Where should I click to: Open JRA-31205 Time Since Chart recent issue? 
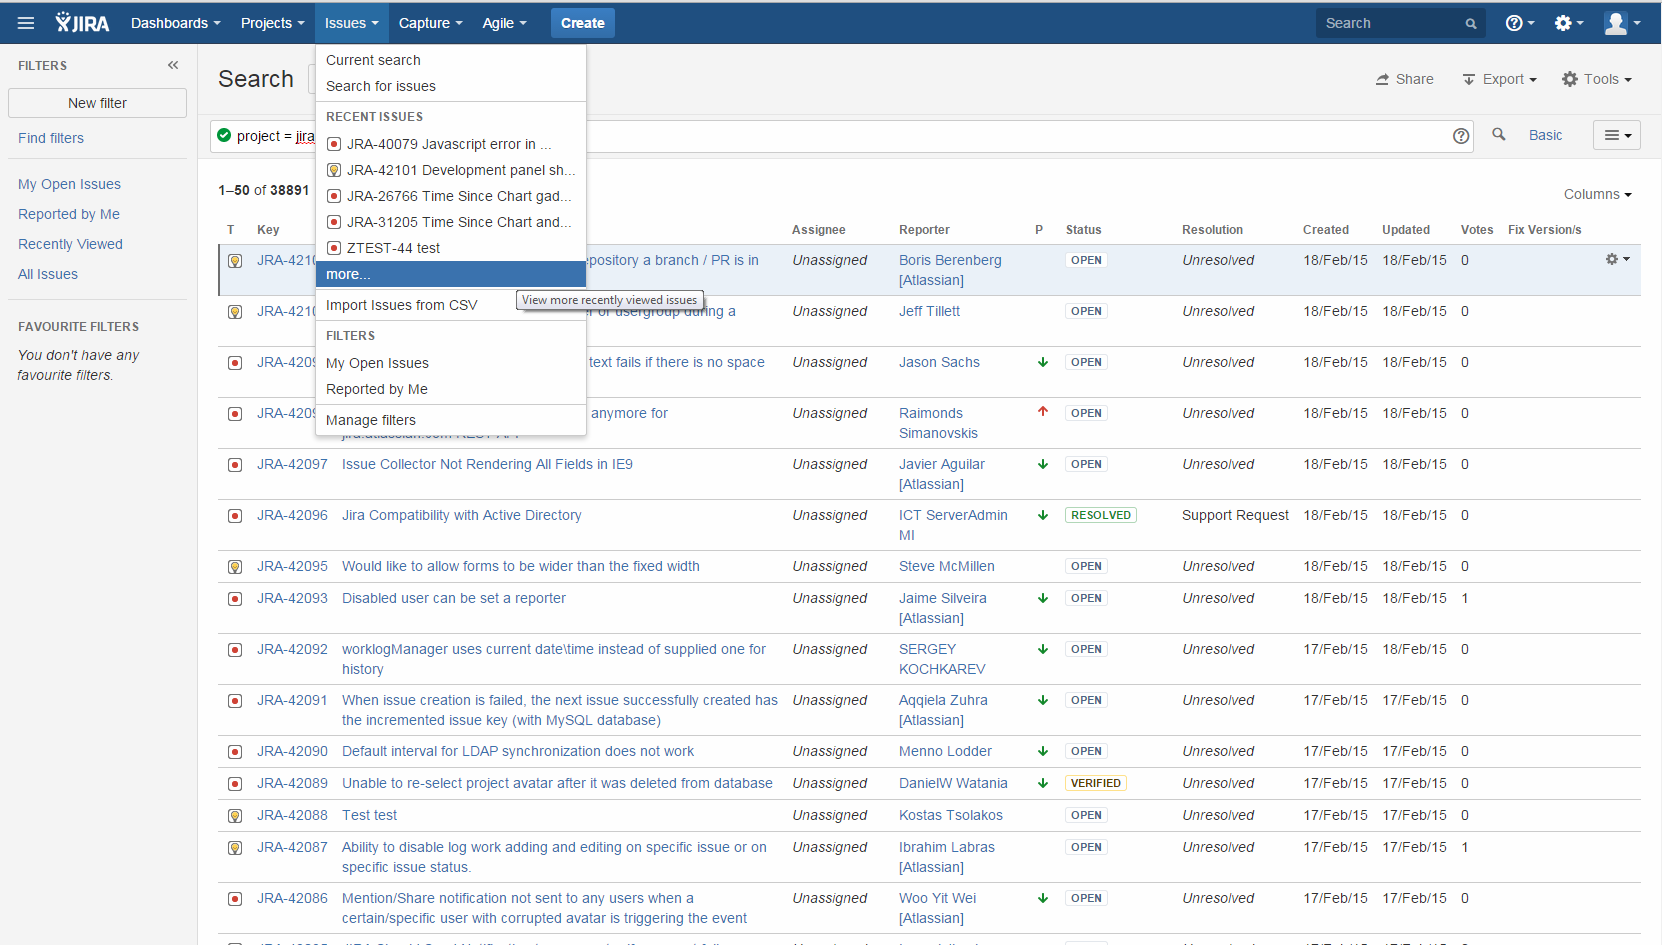click(x=451, y=222)
